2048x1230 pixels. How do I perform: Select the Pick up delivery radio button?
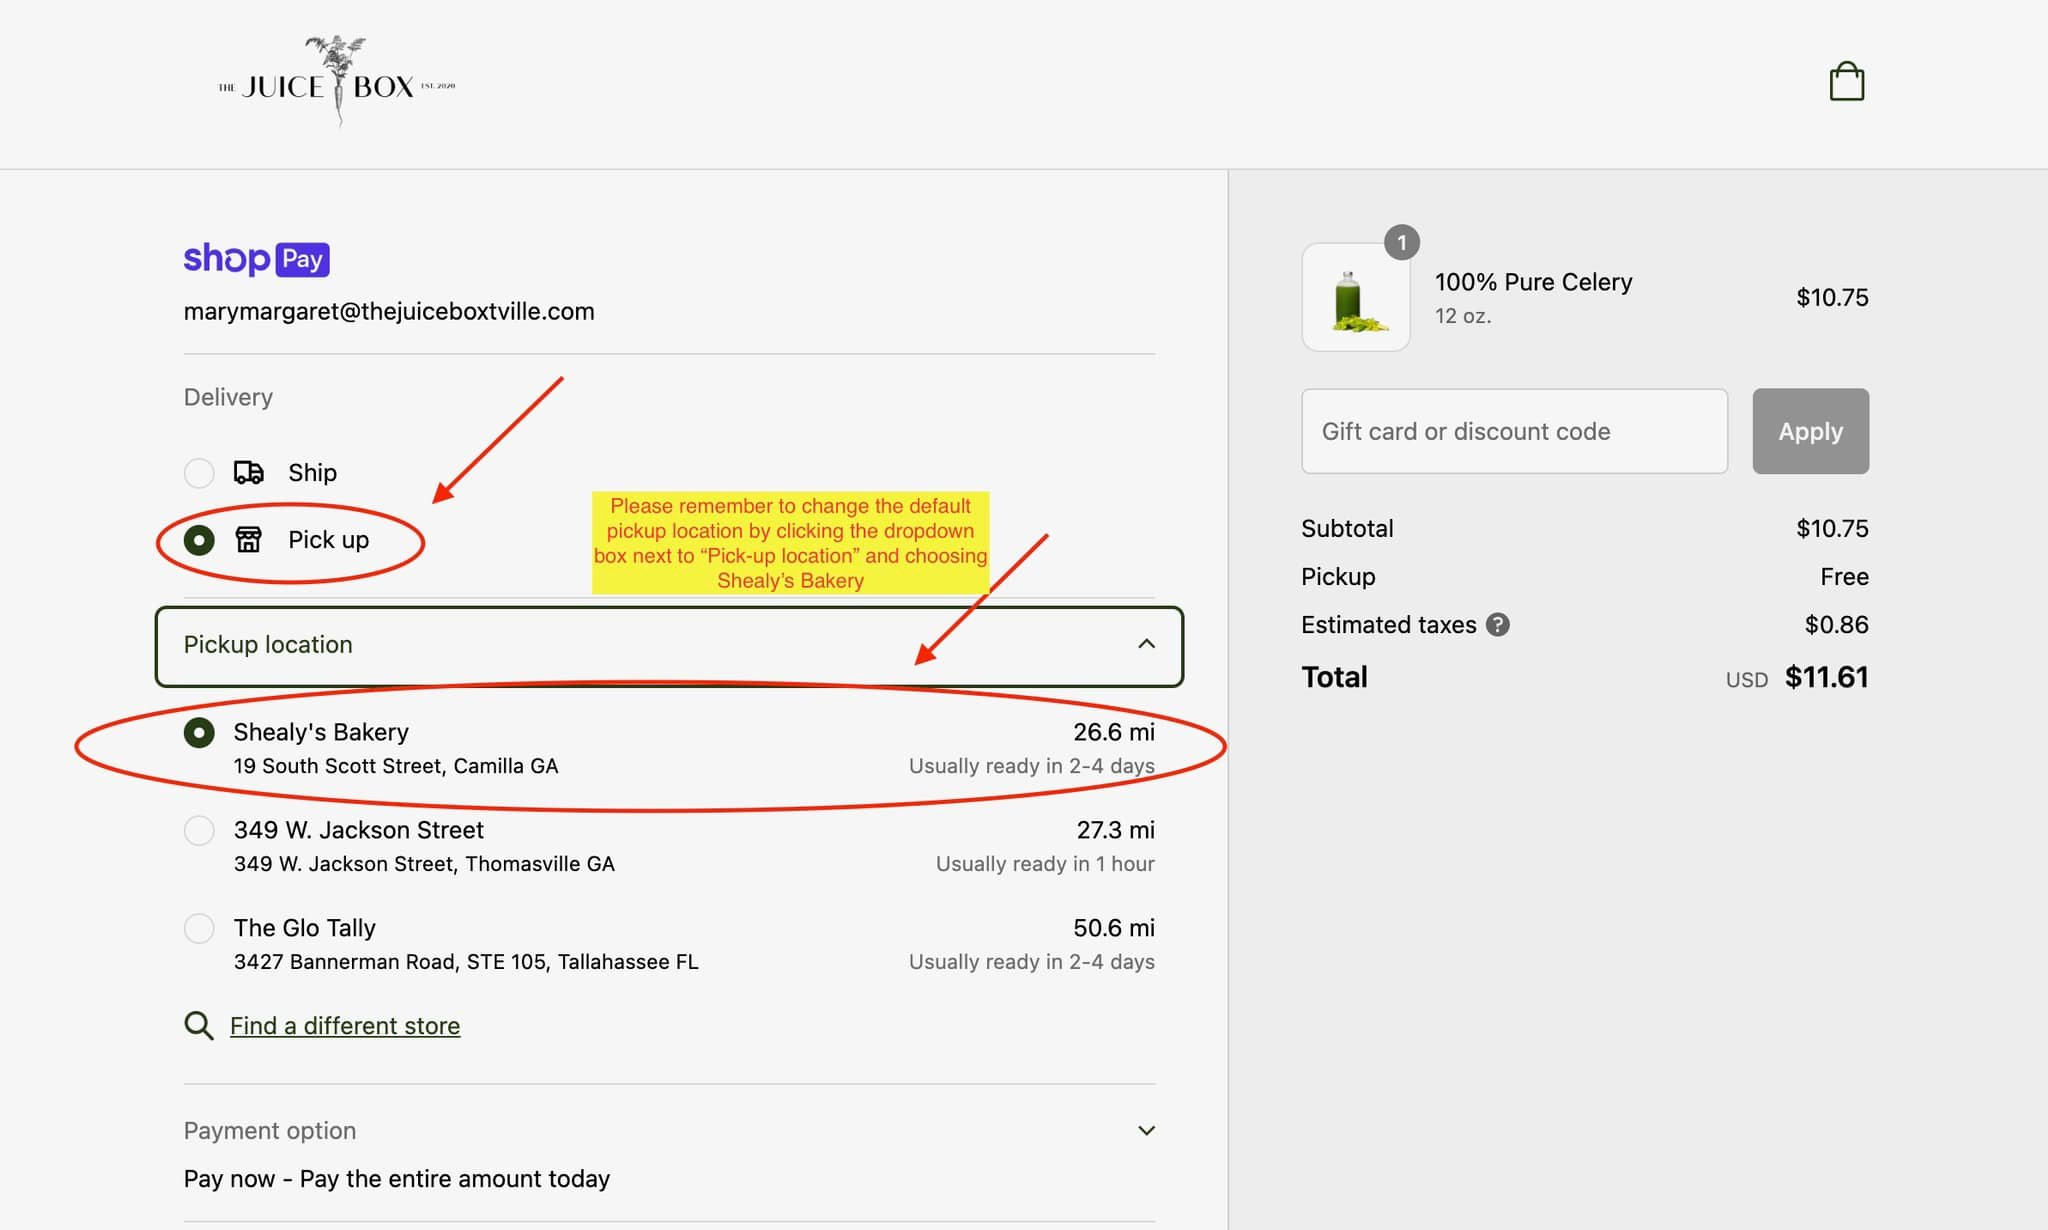pos(199,540)
